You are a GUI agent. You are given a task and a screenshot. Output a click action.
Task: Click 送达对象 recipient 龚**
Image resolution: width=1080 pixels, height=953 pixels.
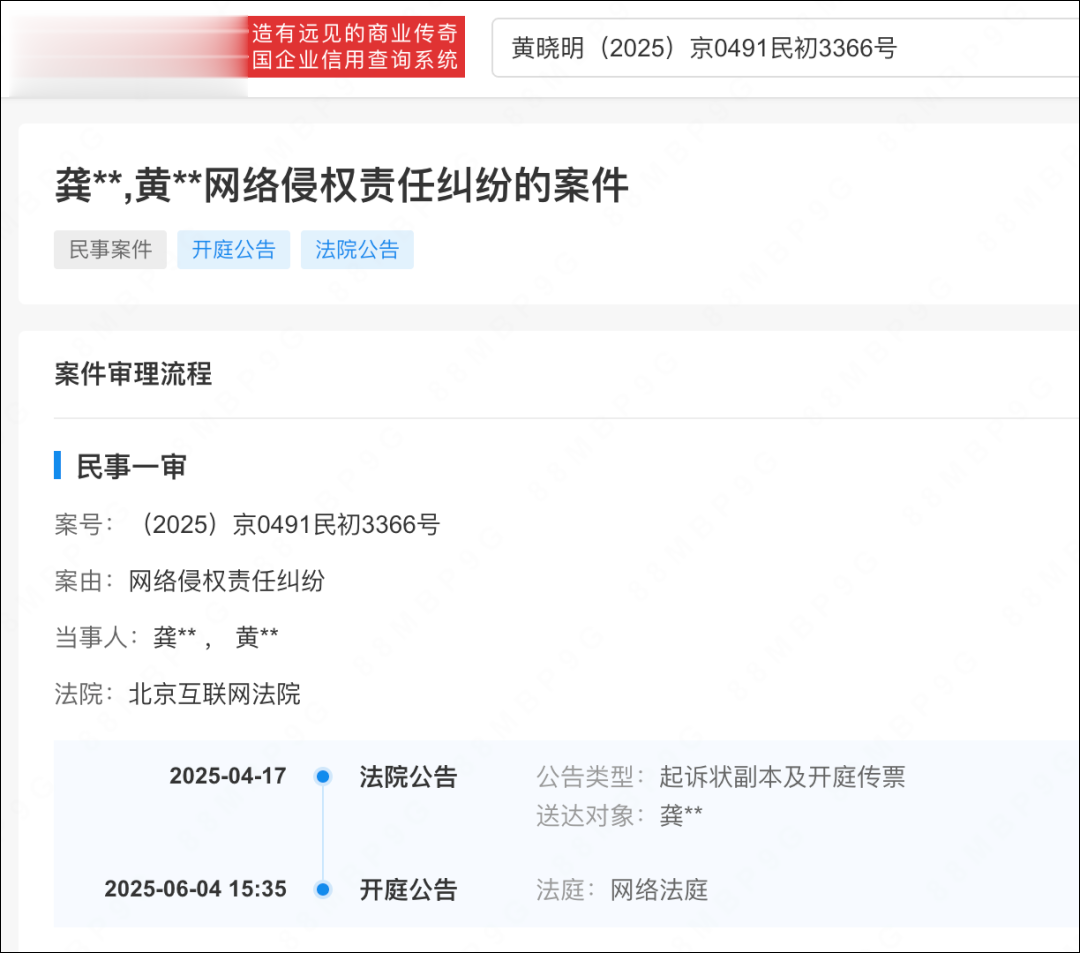click(681, 815)
